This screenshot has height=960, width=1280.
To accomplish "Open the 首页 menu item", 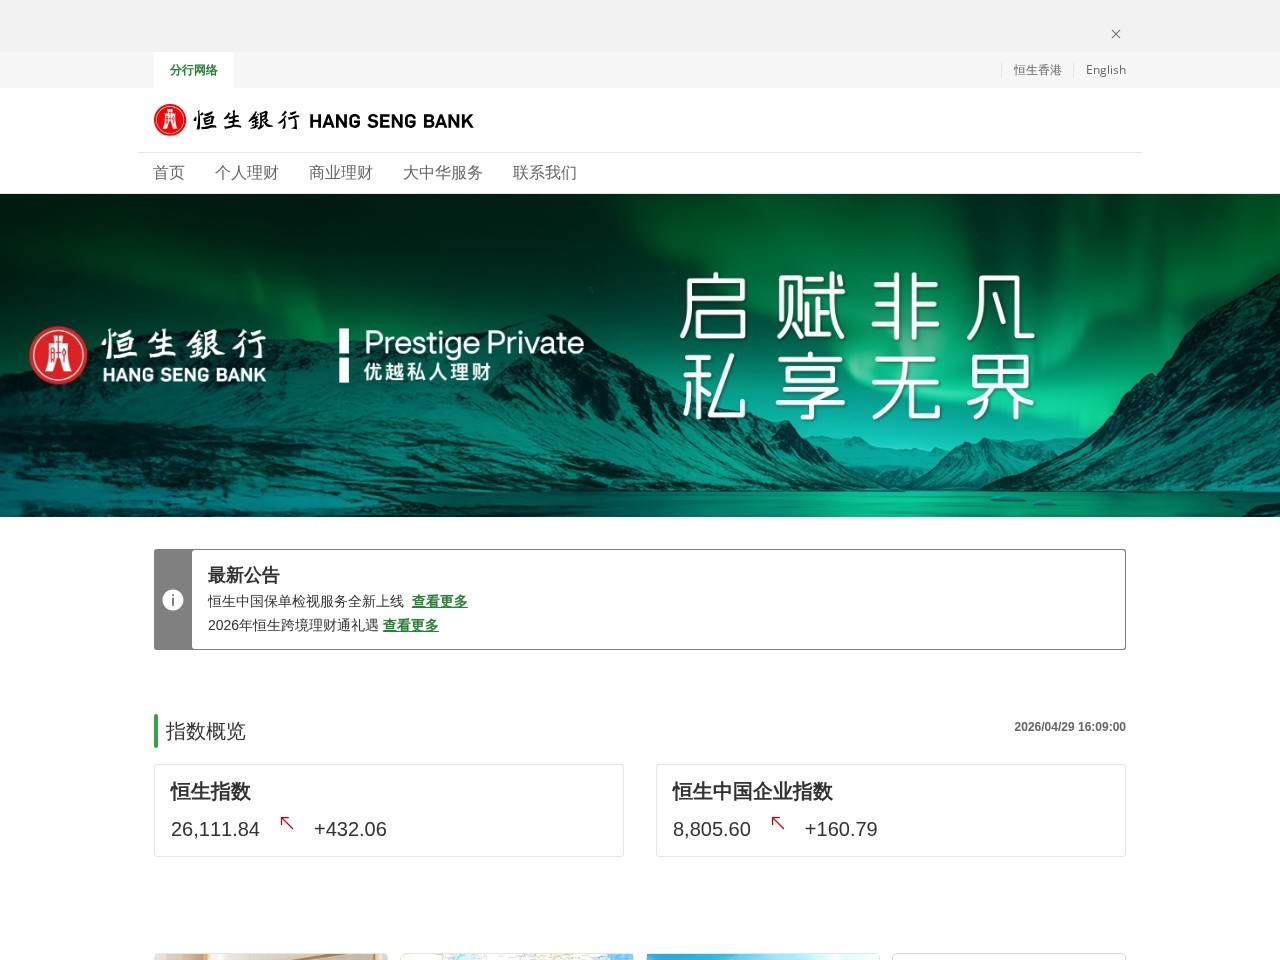I will click(169, 173).
